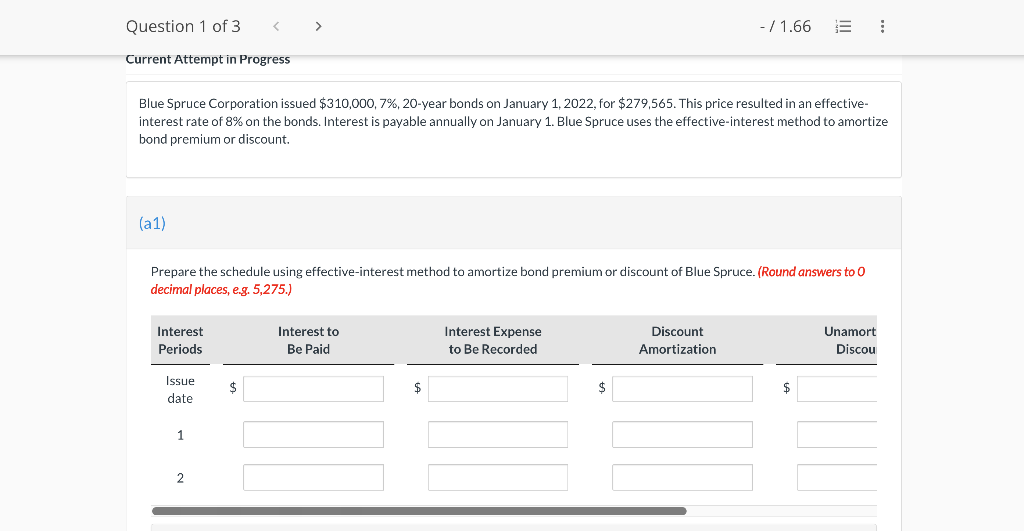
Task: Click the horizontal table scrollbar
Action: tap(419, 511)
